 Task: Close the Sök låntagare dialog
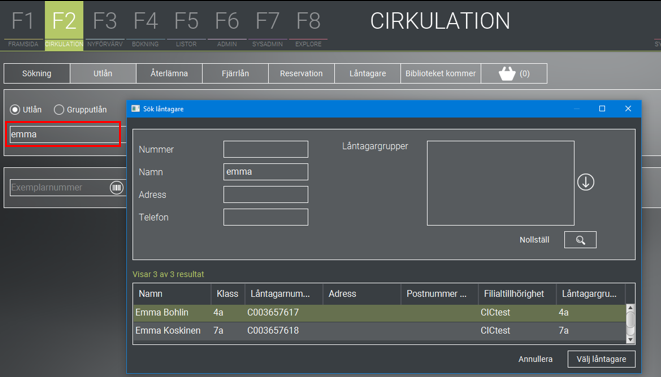tap(628, 109)
